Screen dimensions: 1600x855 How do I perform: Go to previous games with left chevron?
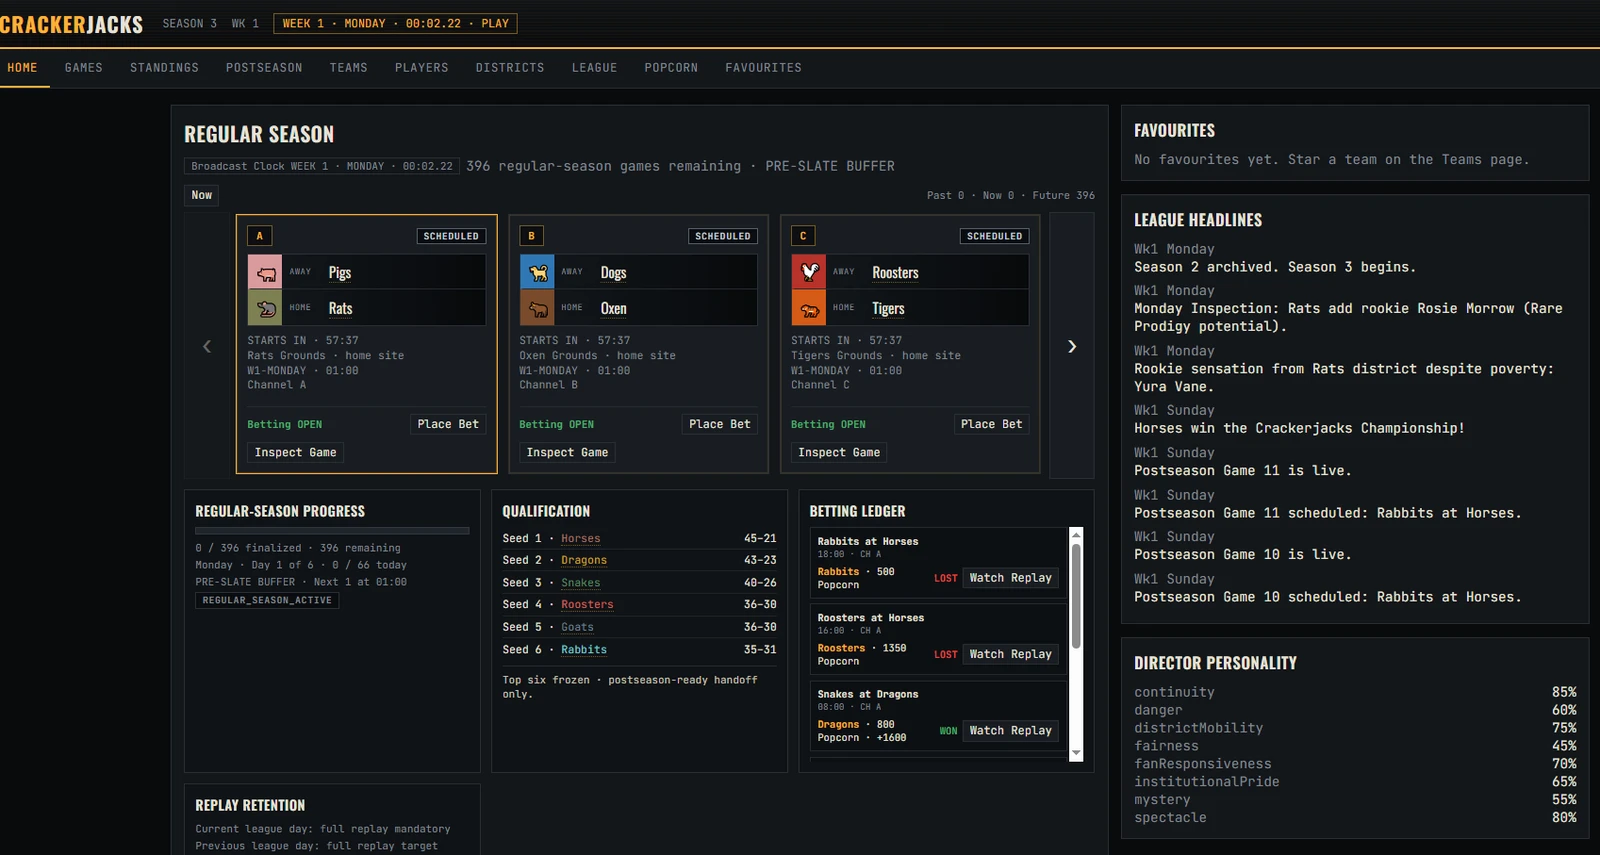(207, 346)
